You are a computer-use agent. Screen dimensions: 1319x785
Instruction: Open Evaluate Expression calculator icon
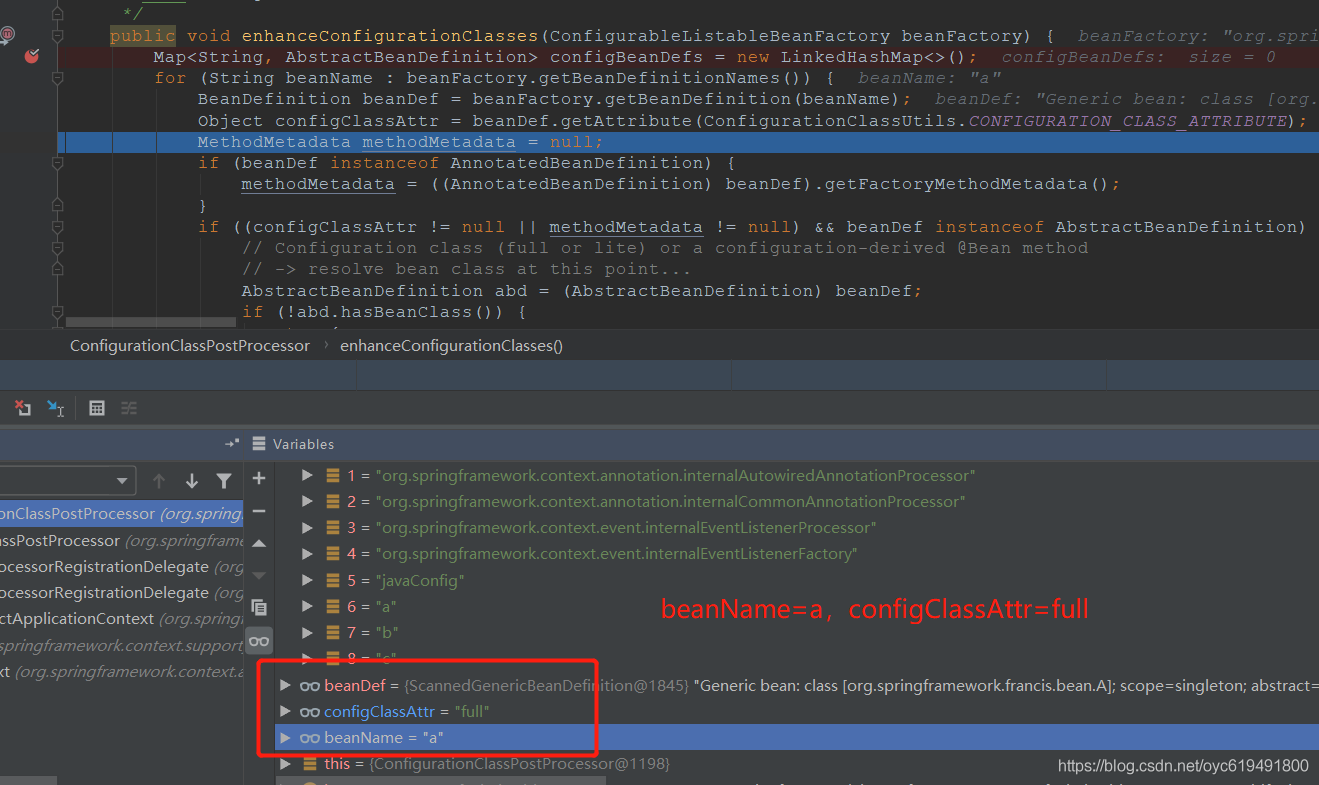[97, 408]
